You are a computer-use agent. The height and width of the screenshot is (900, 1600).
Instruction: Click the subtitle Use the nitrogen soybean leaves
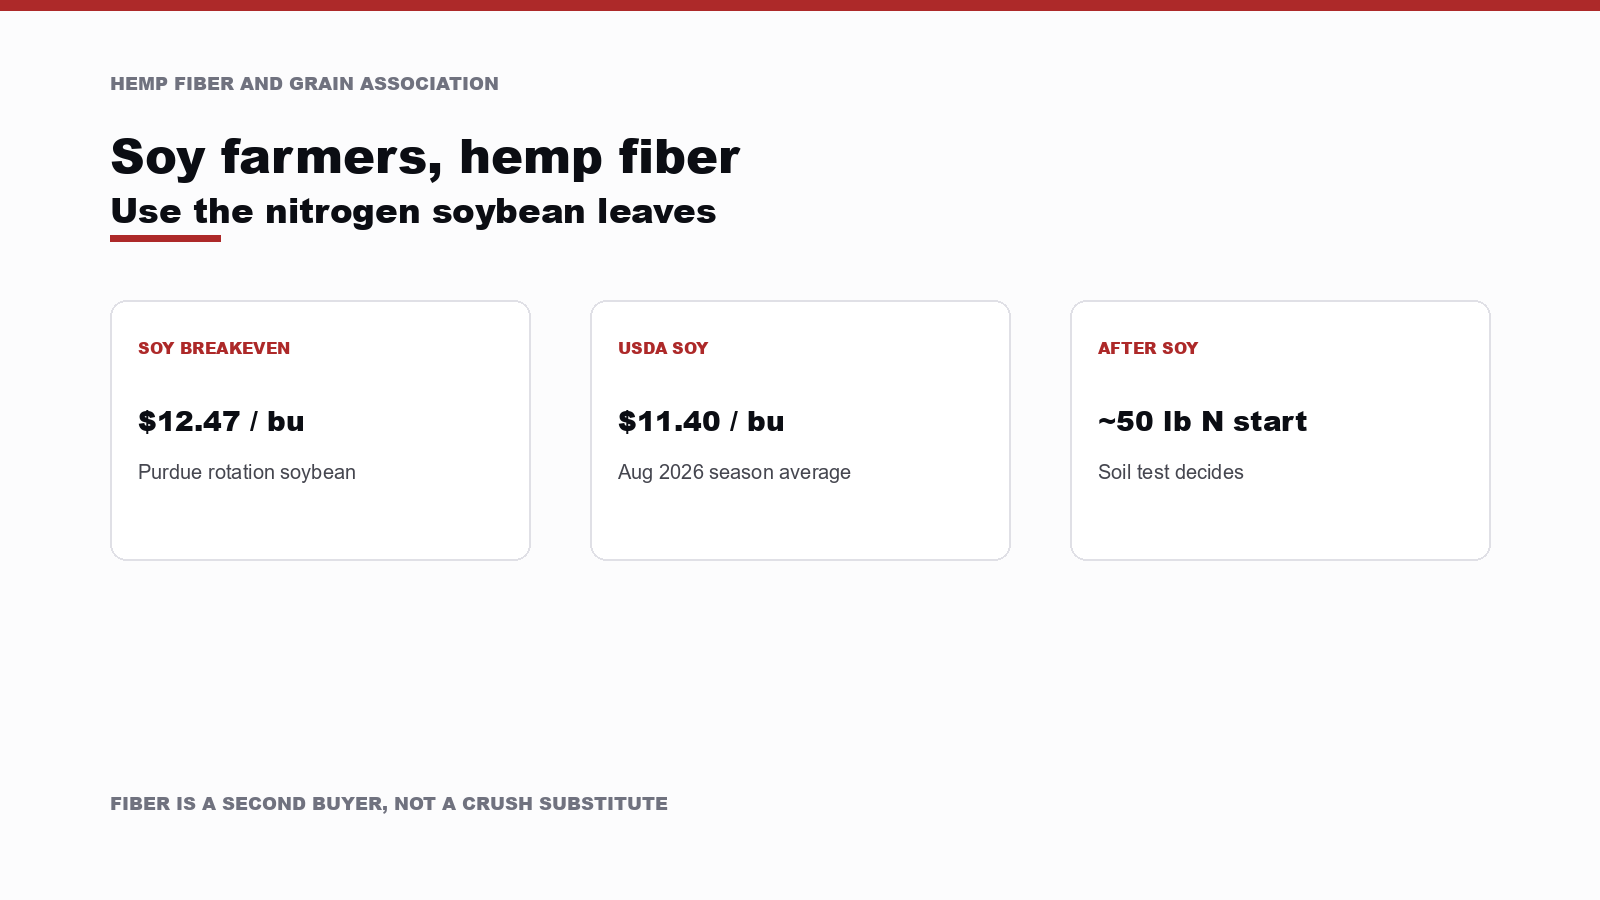tap(413, 212)
